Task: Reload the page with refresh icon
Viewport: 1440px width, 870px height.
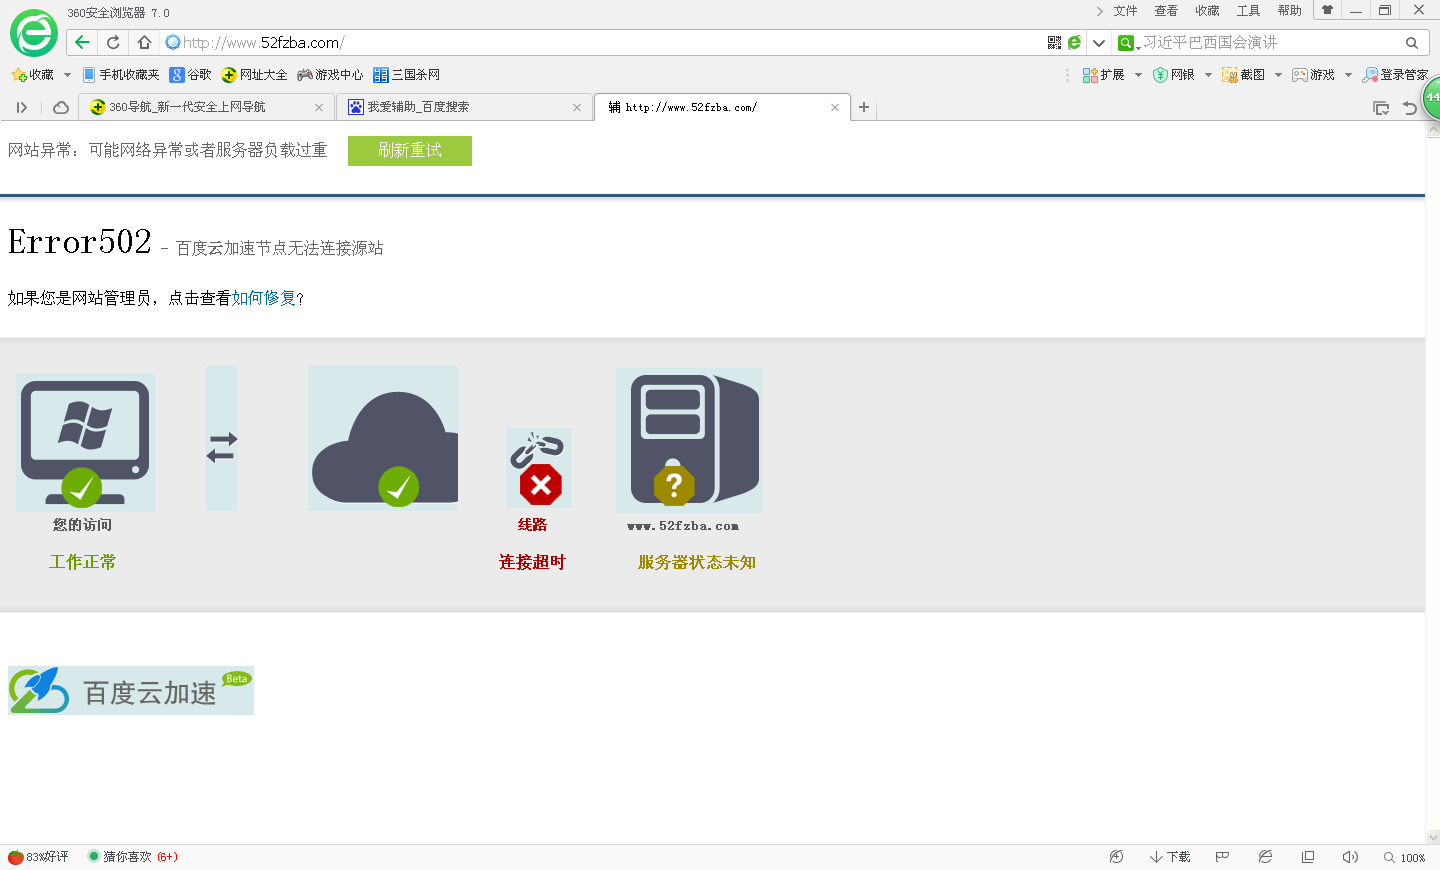Action: (x=113, y=42)
